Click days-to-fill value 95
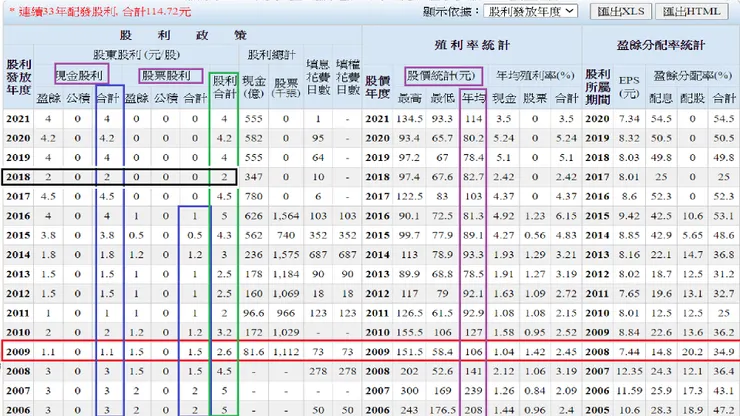 coord(318,138)
